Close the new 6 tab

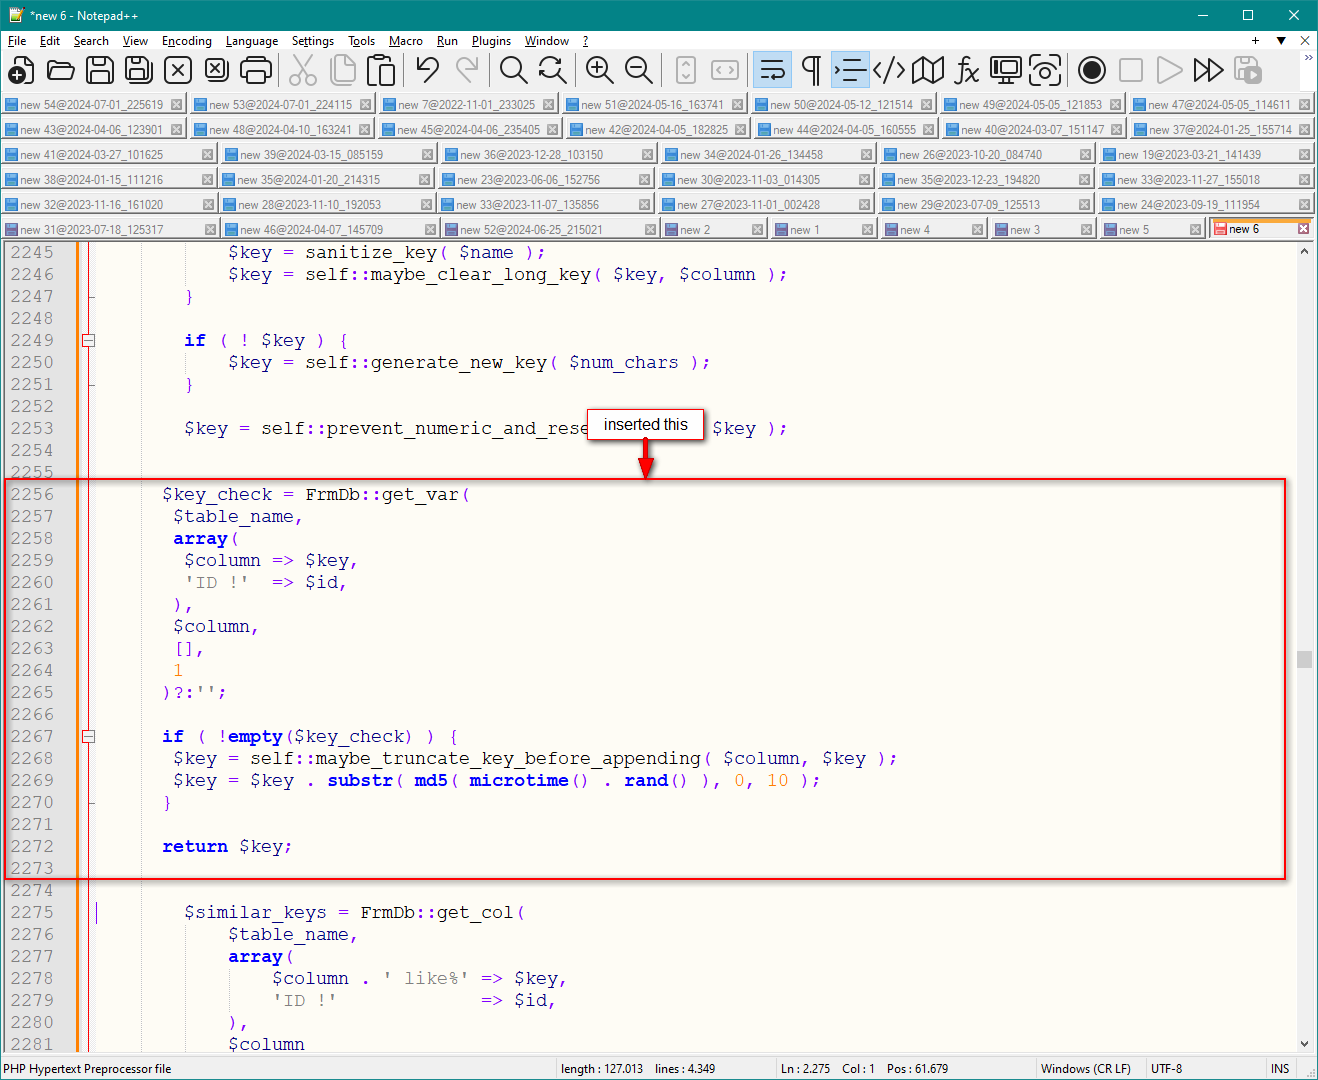[1303, 229]
